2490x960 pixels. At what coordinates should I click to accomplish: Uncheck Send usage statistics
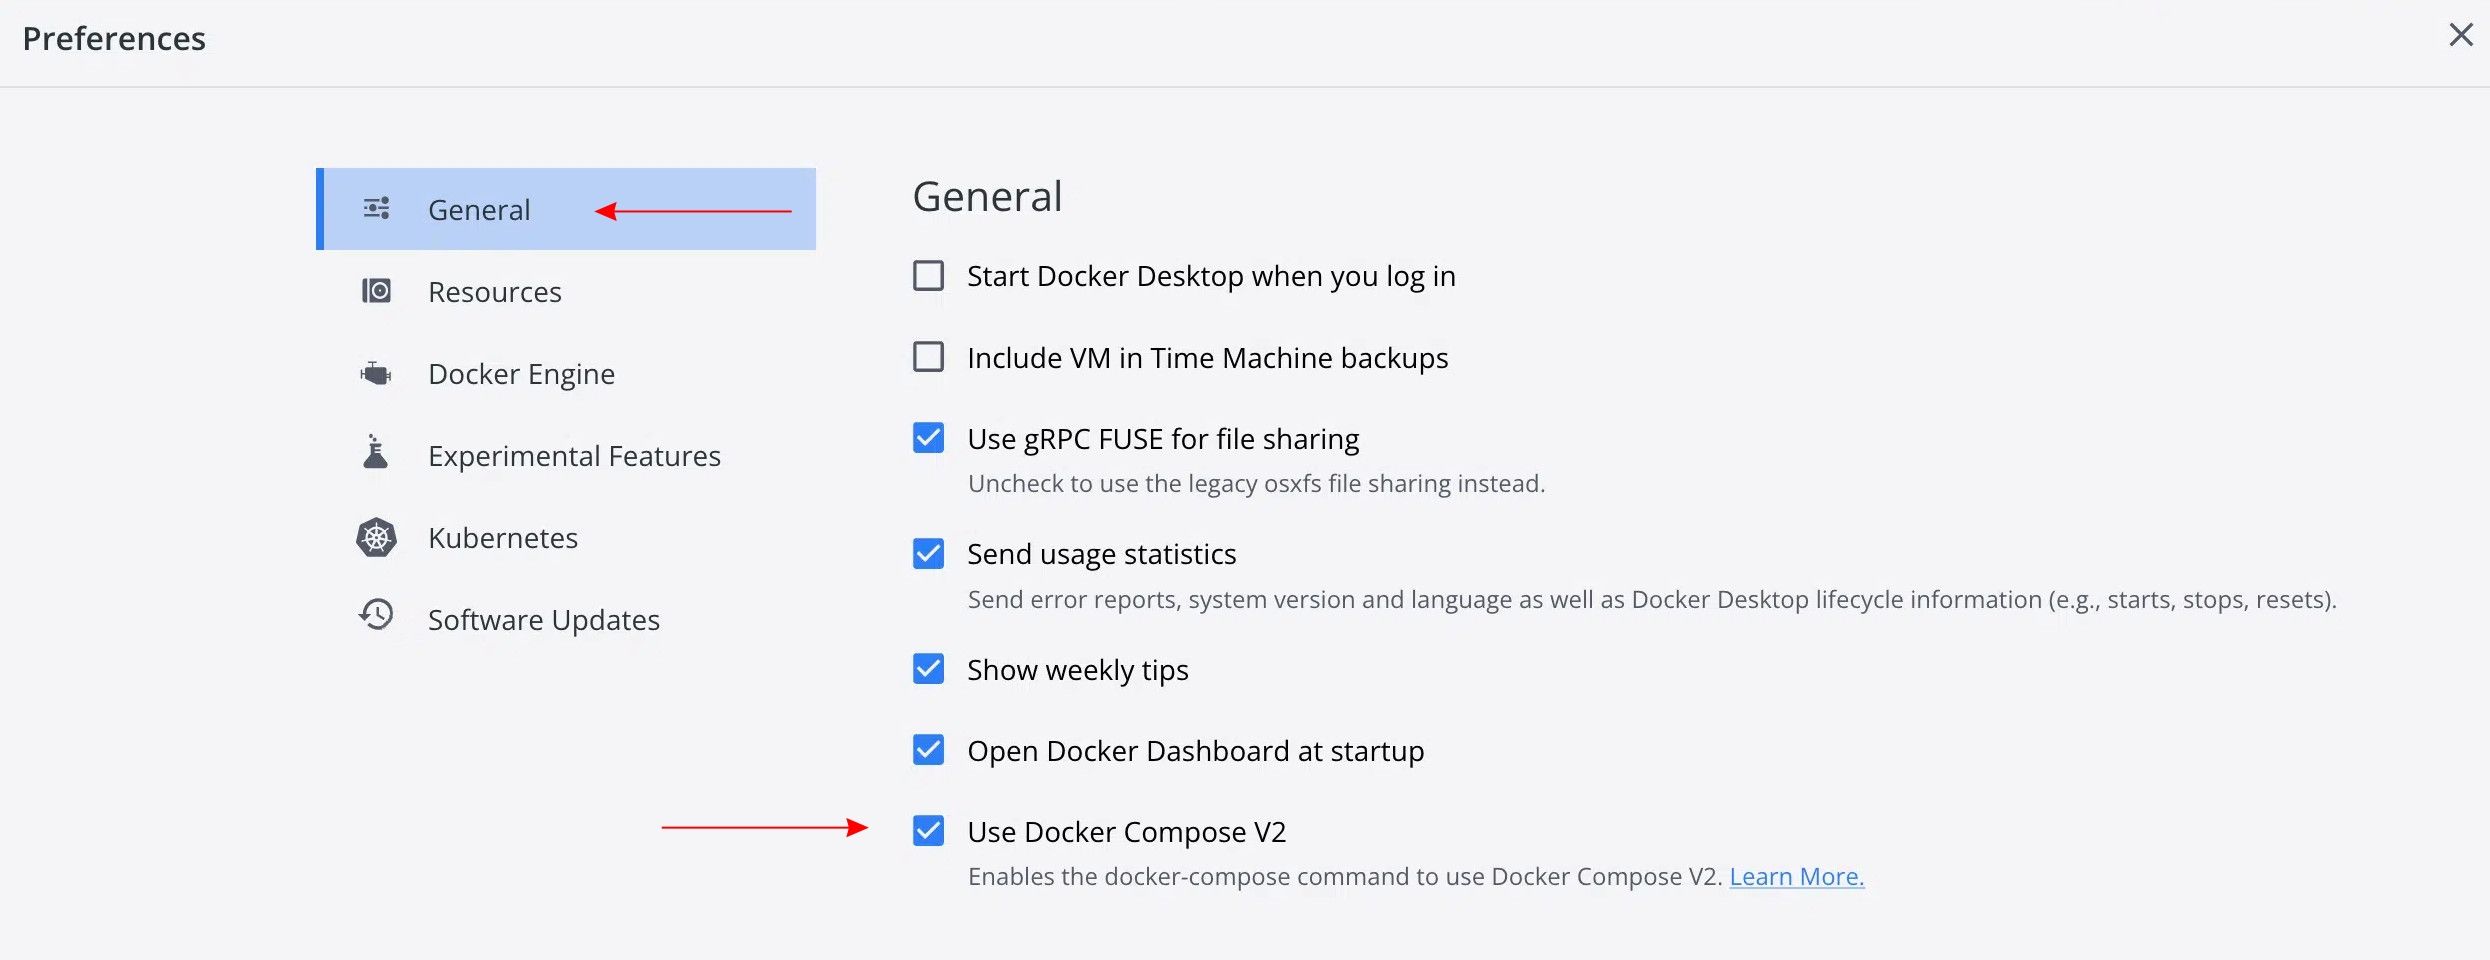927,553
